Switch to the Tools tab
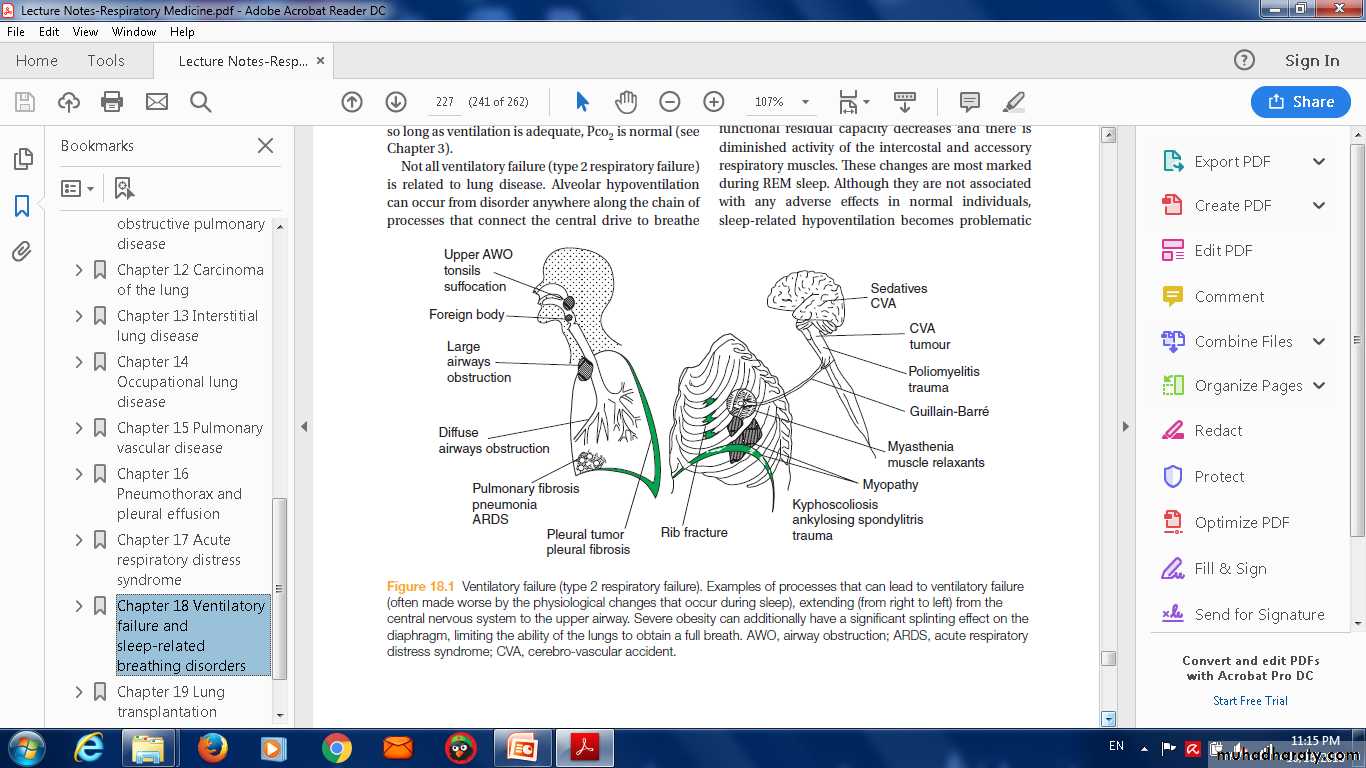 pyautogui.click(x=106, y=61)
